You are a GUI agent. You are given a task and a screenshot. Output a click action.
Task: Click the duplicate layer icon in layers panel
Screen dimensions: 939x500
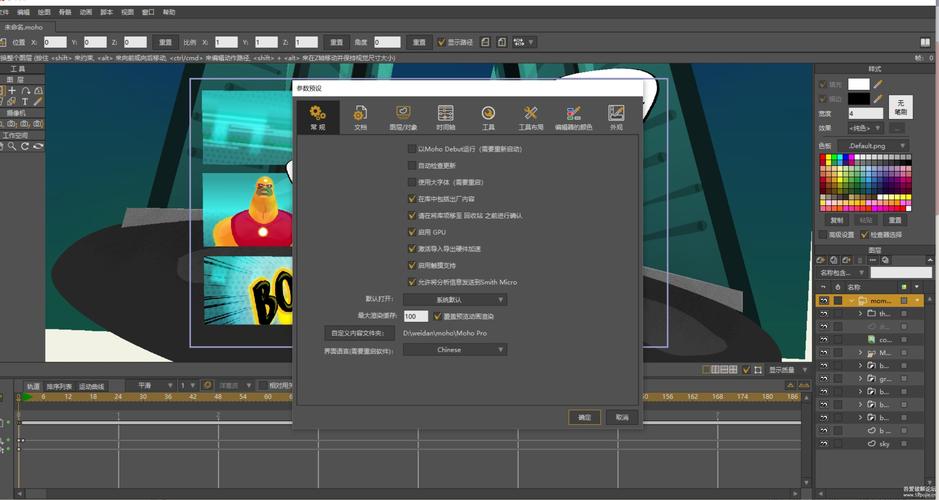click(x=834, y=260)
